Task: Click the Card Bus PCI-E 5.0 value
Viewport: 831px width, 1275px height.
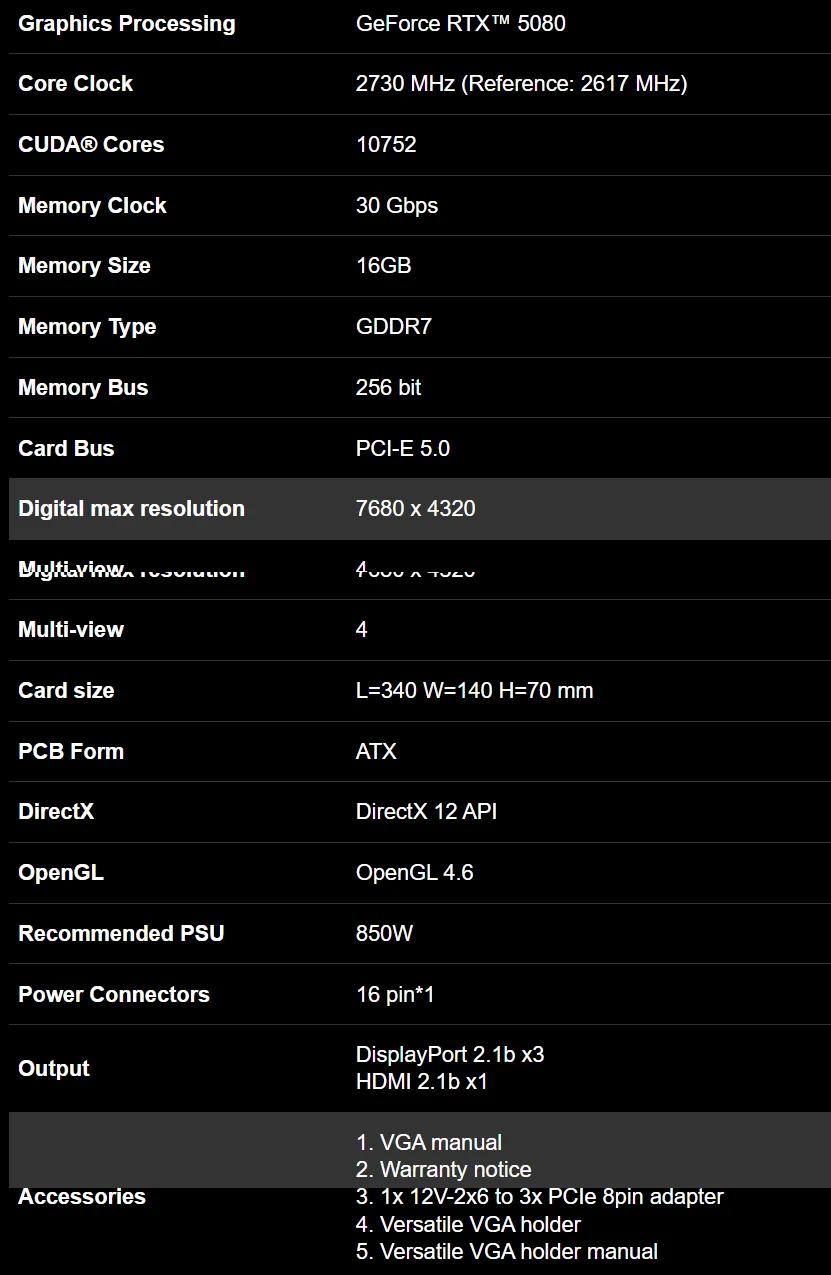Action: (x=403, y=448)
